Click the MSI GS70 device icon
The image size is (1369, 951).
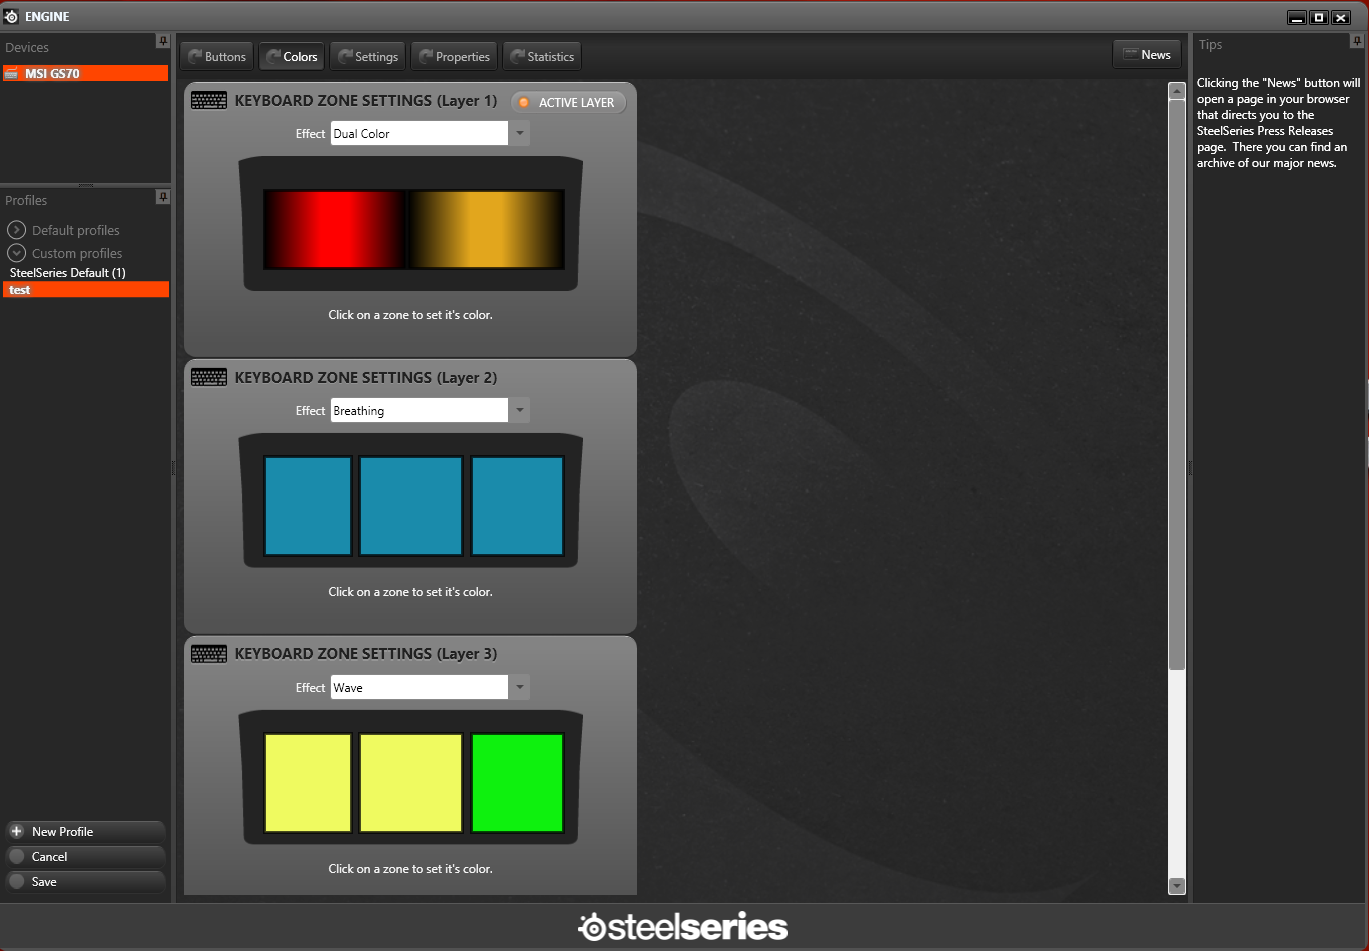(x=12, y=74)
